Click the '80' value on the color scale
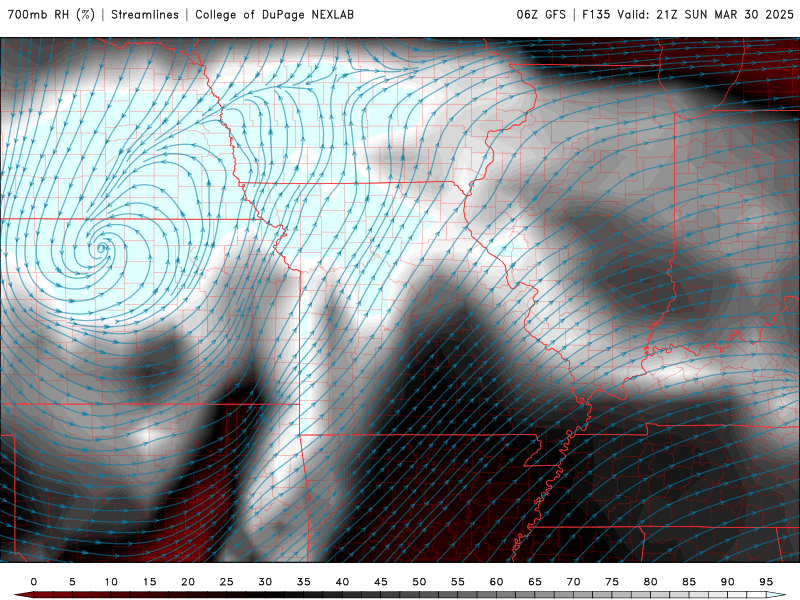 point(651,582)
